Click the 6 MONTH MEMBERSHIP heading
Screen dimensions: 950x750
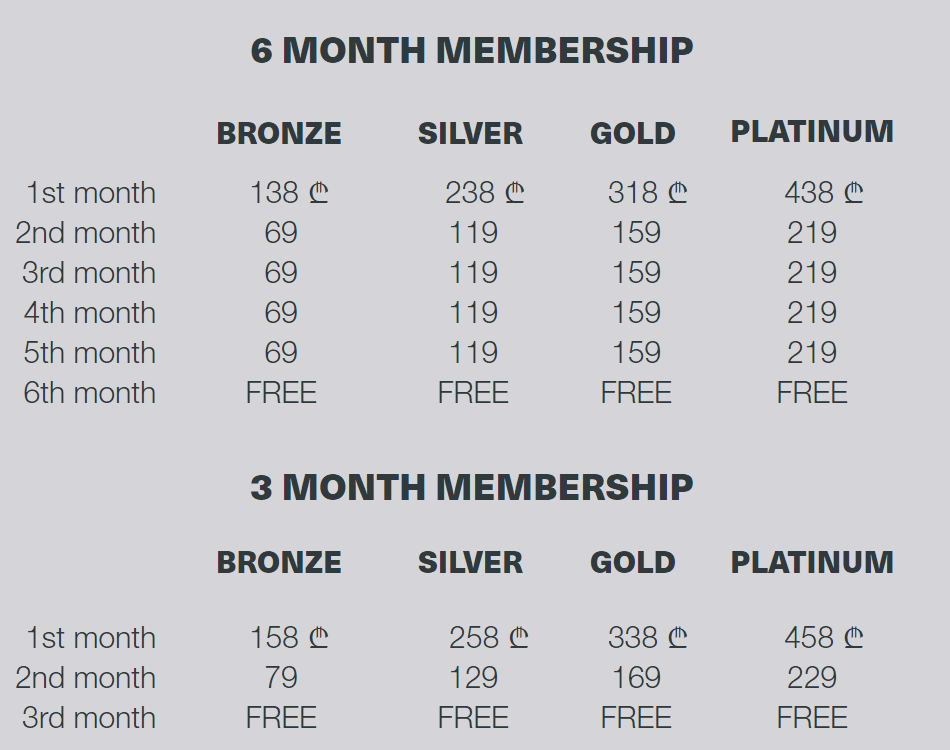coord(471,50)
